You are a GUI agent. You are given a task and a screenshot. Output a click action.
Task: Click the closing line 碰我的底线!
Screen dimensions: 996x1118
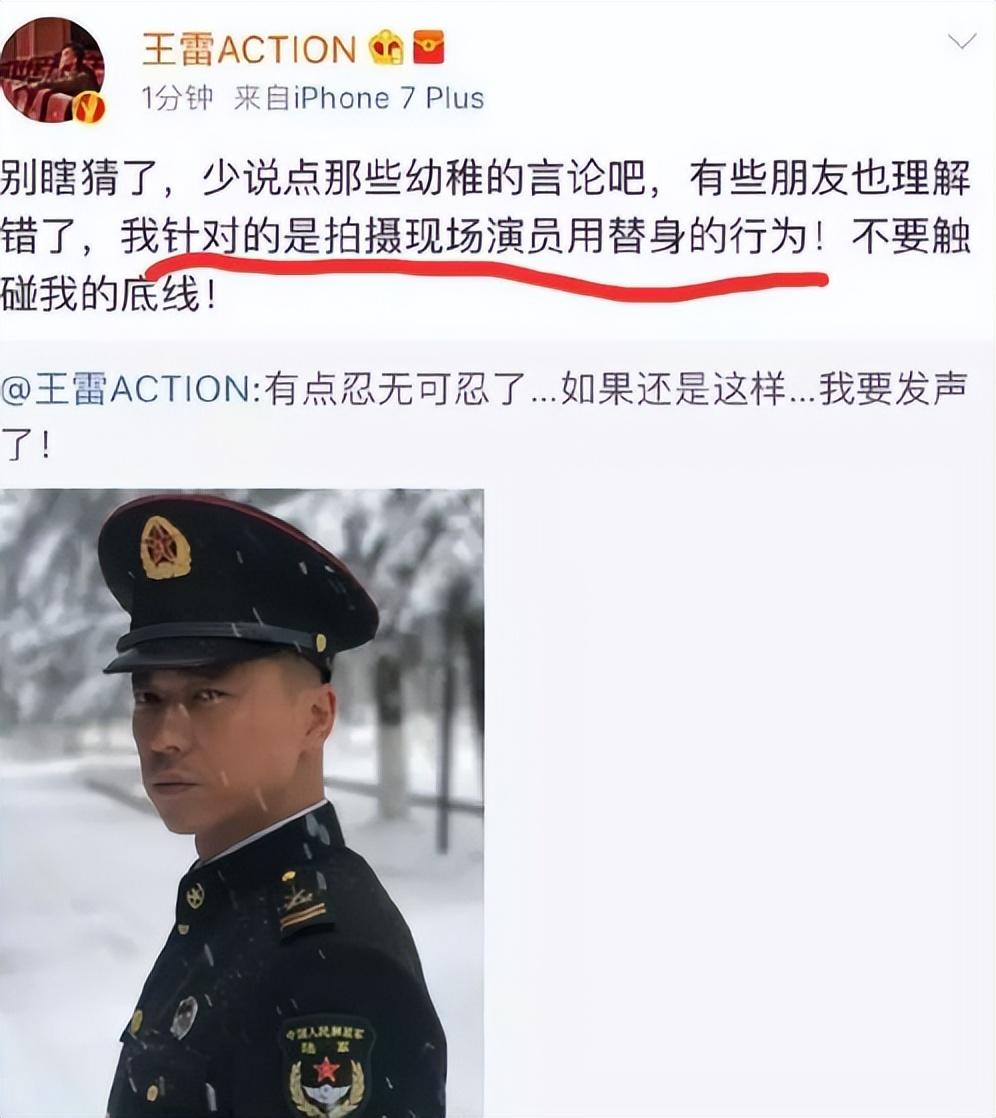[108, 294]
